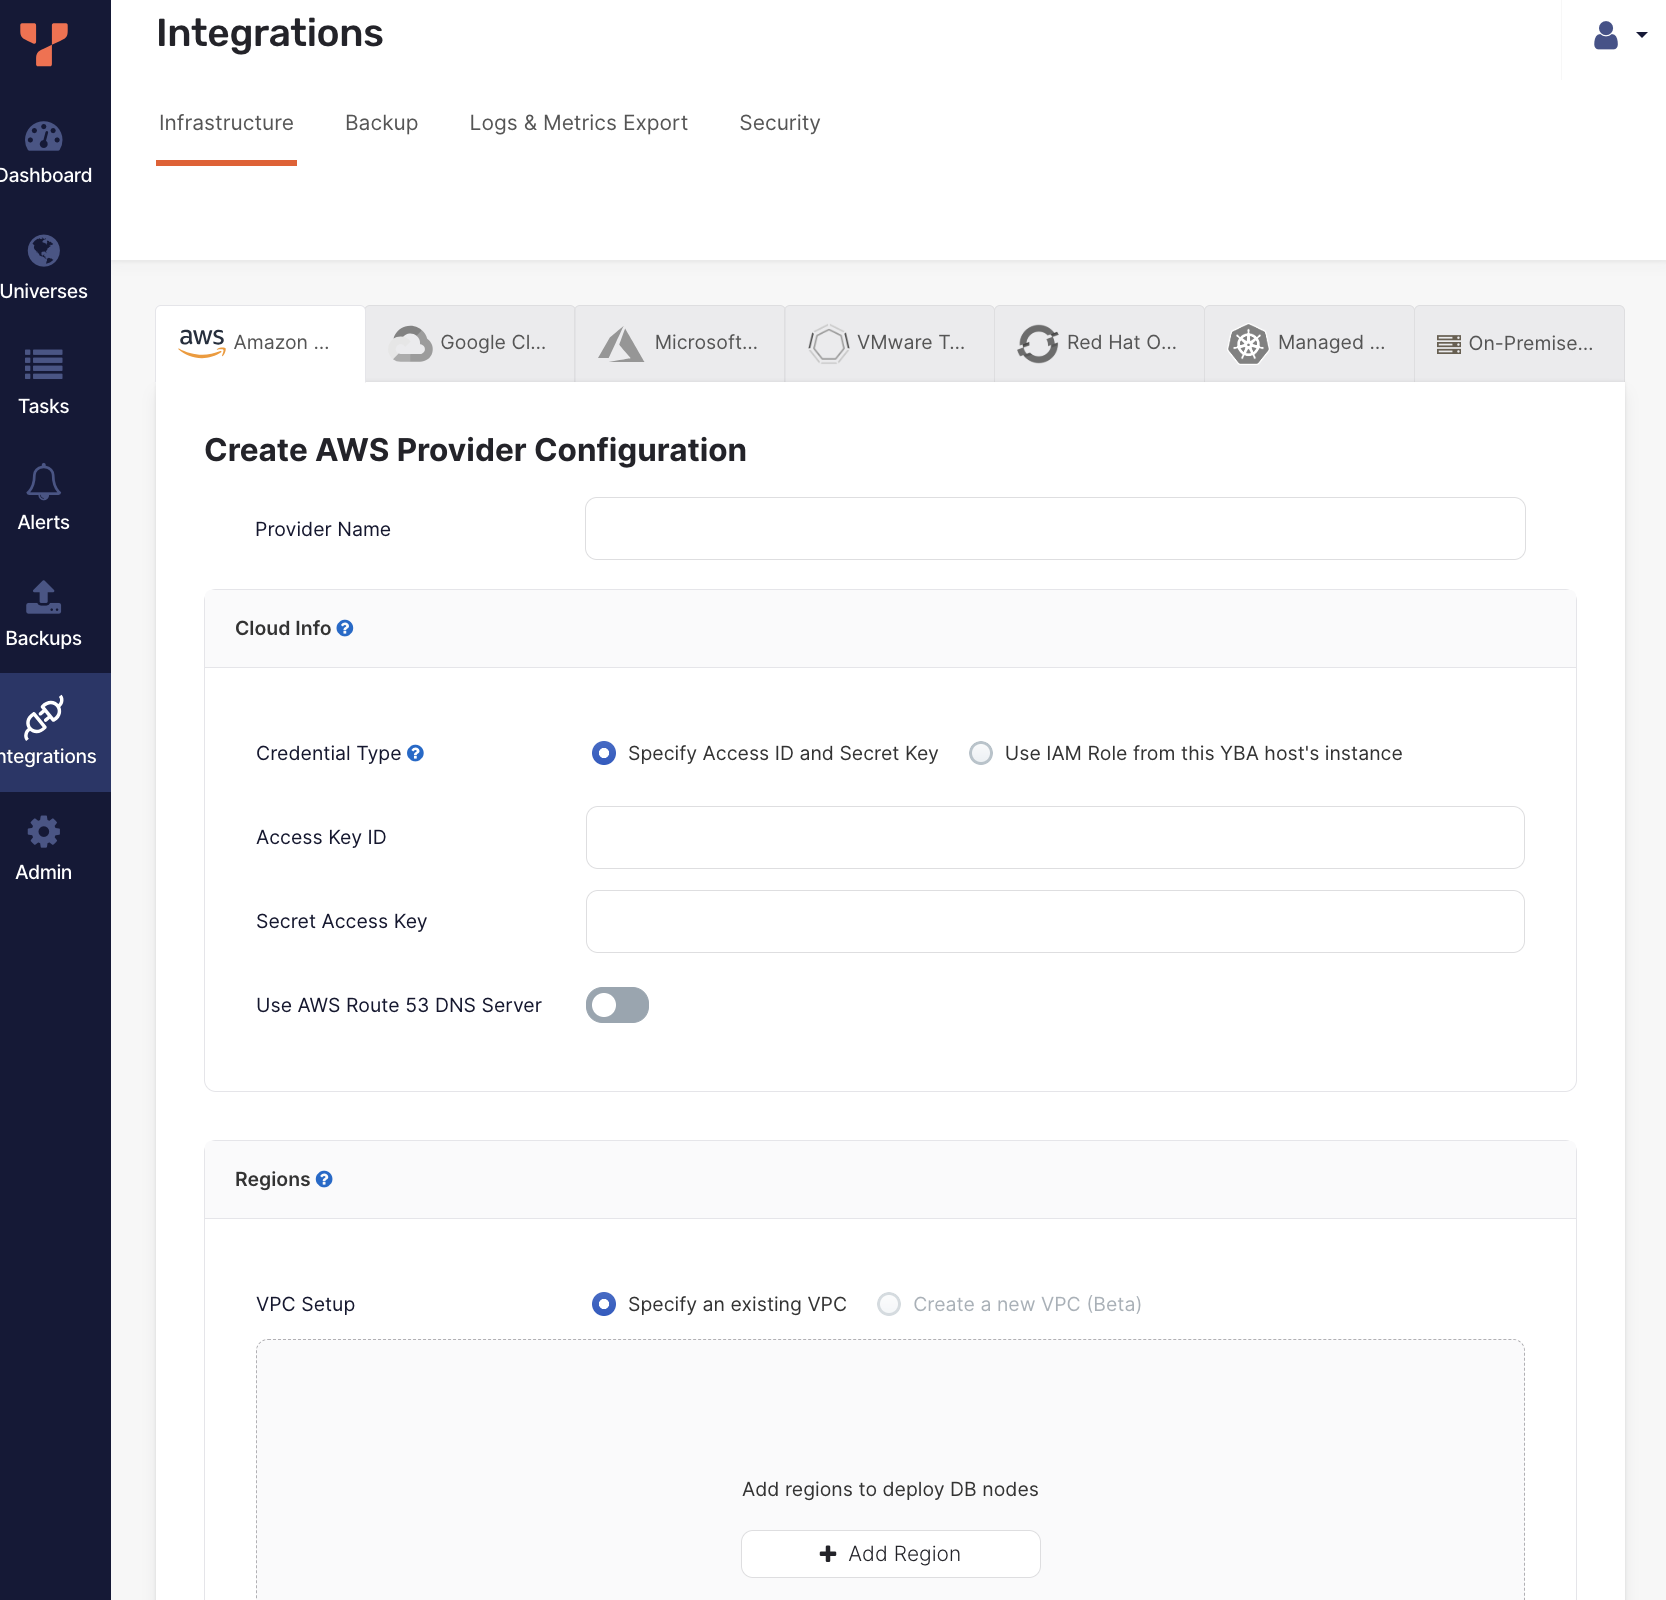The image size is (1666, 1600).
Task: Select the Google Cloud provider tab
Action: click(470, 343)
